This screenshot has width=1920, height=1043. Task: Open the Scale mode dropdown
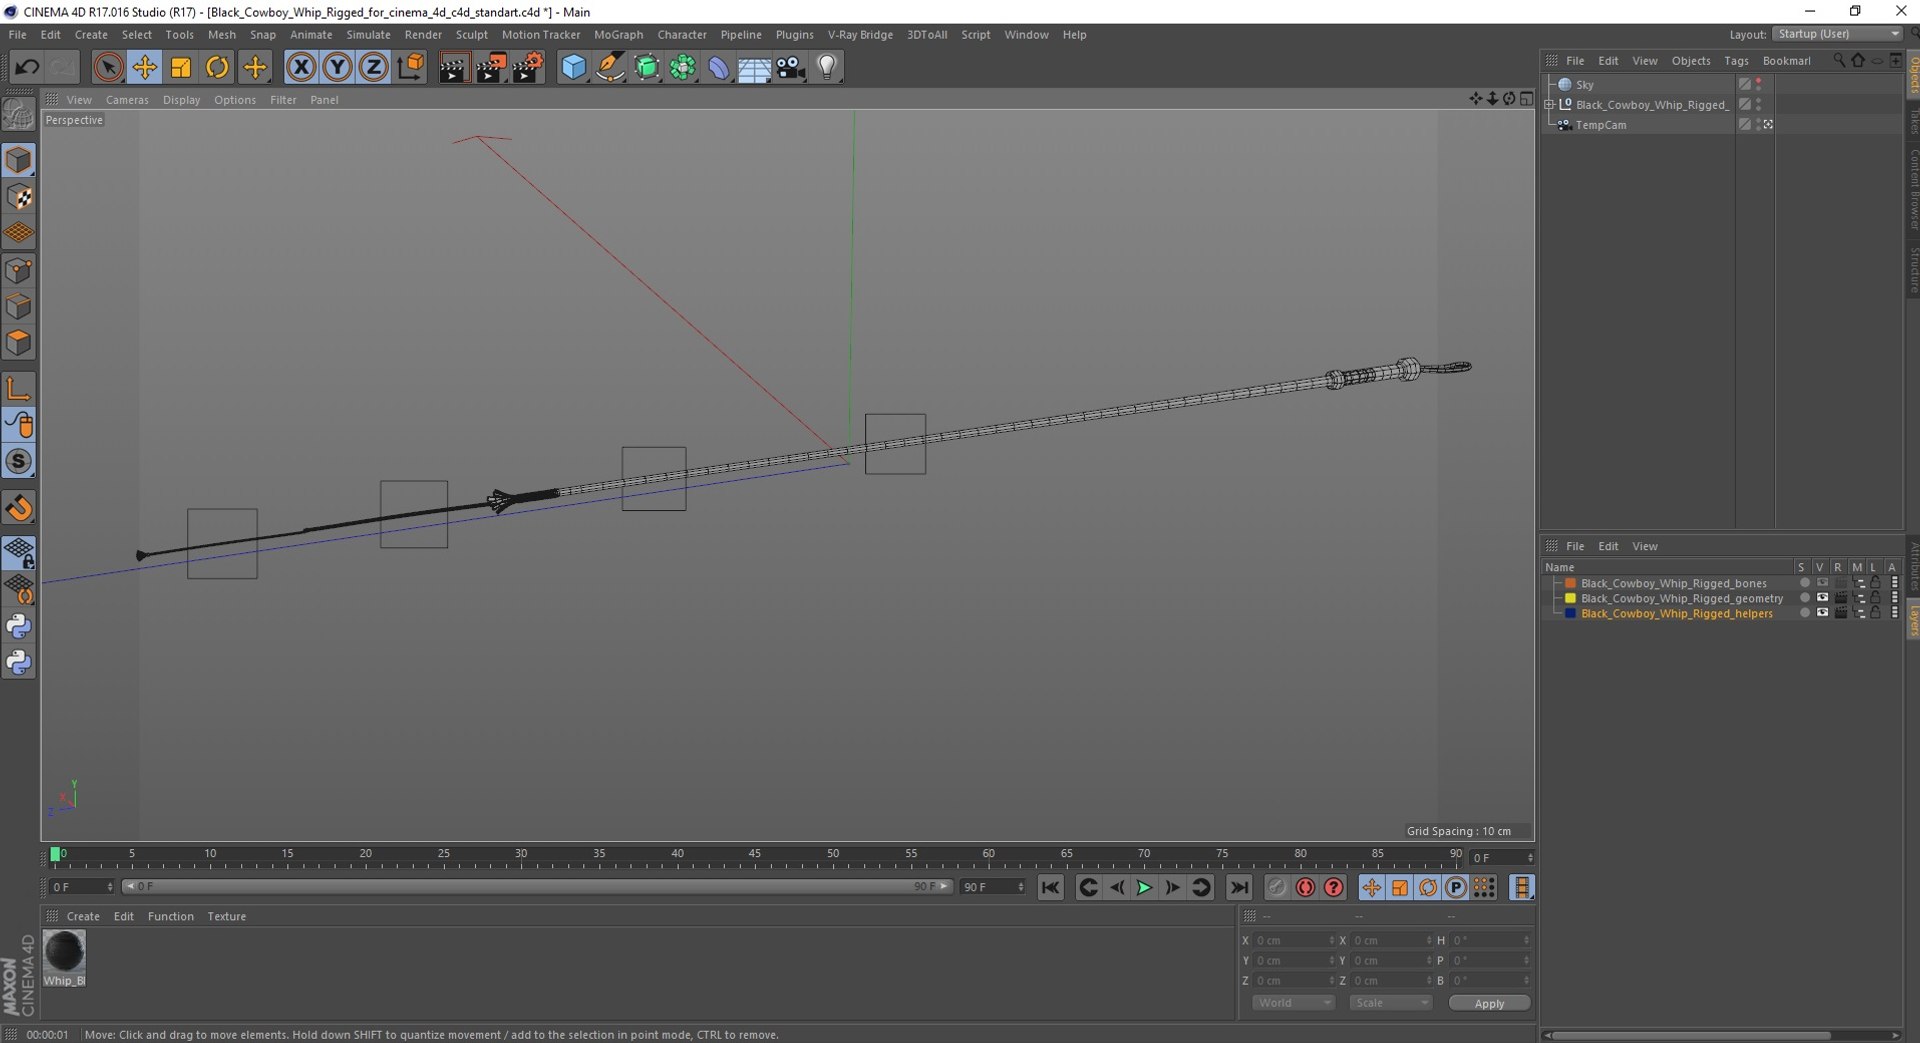tap(1391, 1003)
